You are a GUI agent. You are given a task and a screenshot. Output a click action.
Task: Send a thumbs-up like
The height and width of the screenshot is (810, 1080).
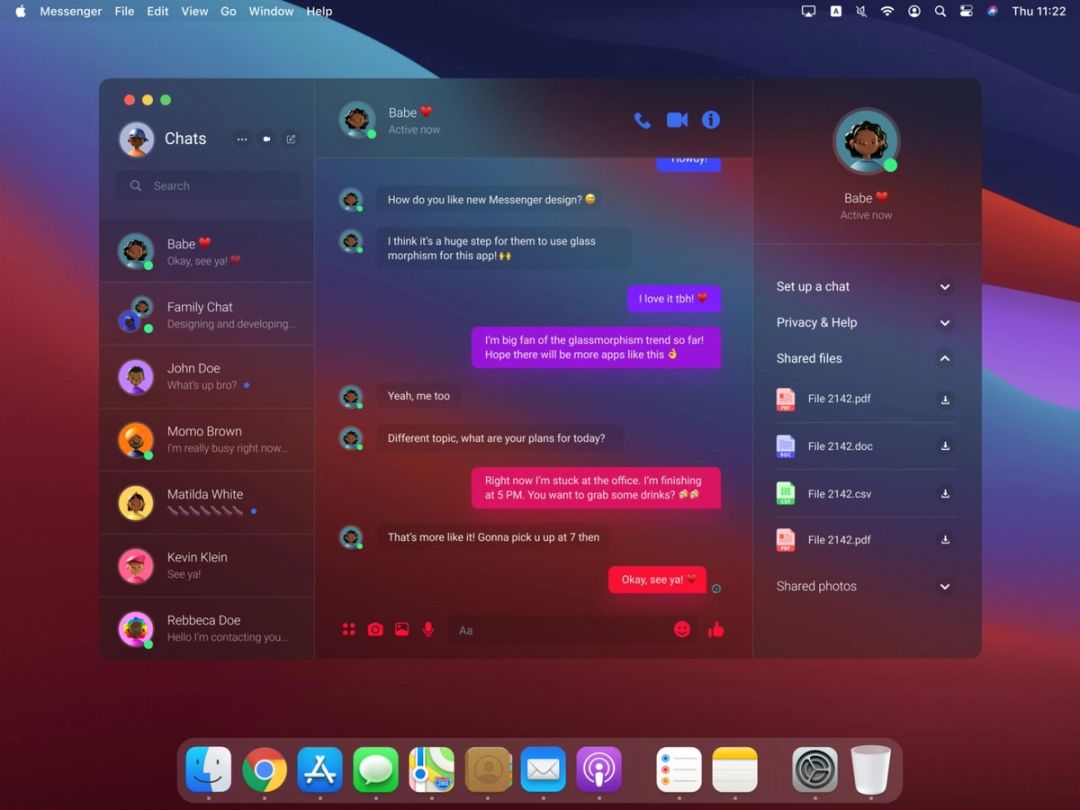(x=717, y=629)
